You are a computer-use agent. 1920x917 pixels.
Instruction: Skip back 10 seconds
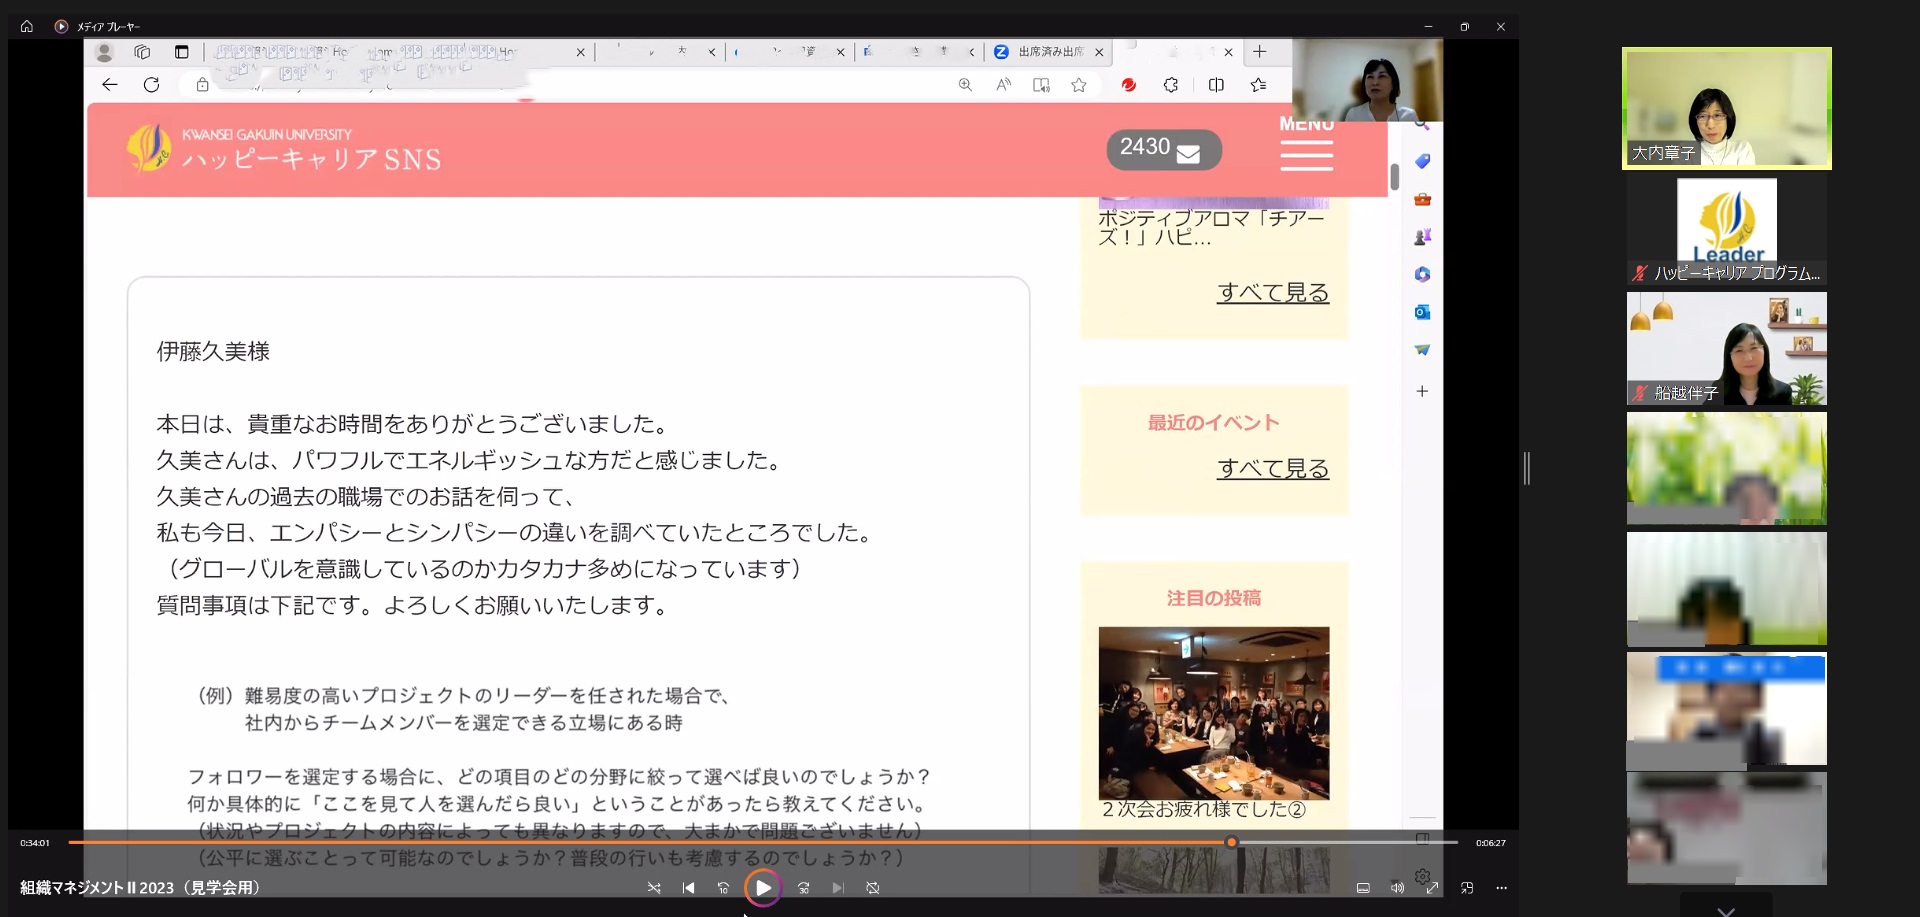click(x=723, y=888)
